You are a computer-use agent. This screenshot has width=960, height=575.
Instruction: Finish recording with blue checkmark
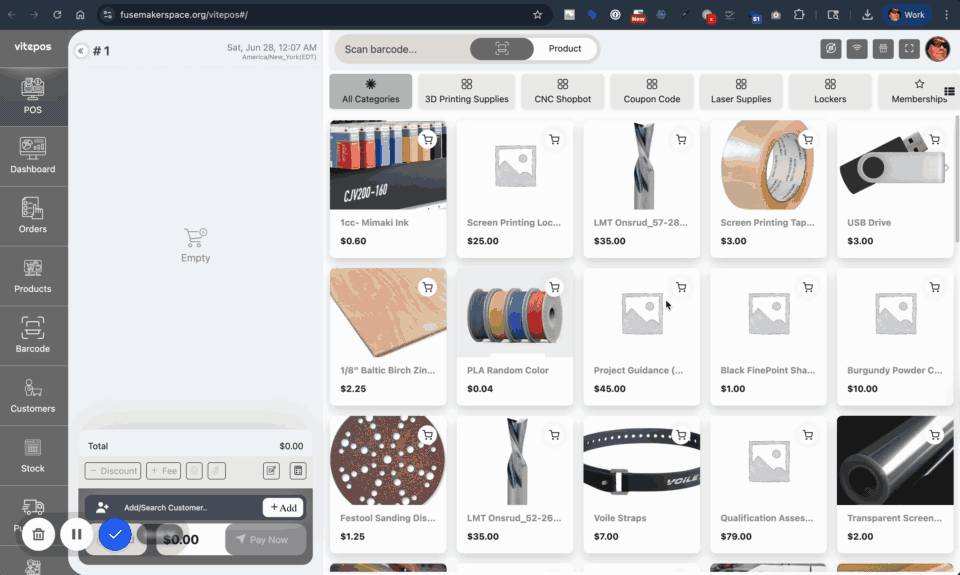coord(115,535)
